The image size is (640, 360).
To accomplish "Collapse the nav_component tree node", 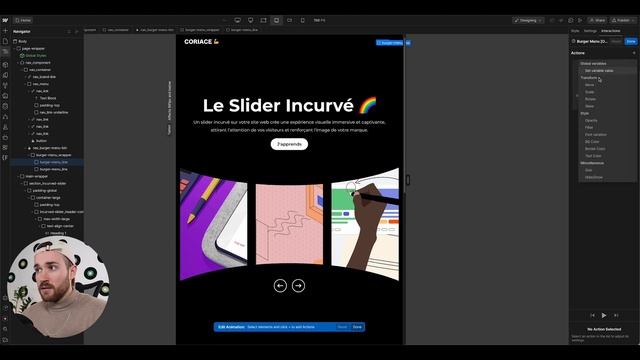I will pos(18,63).
